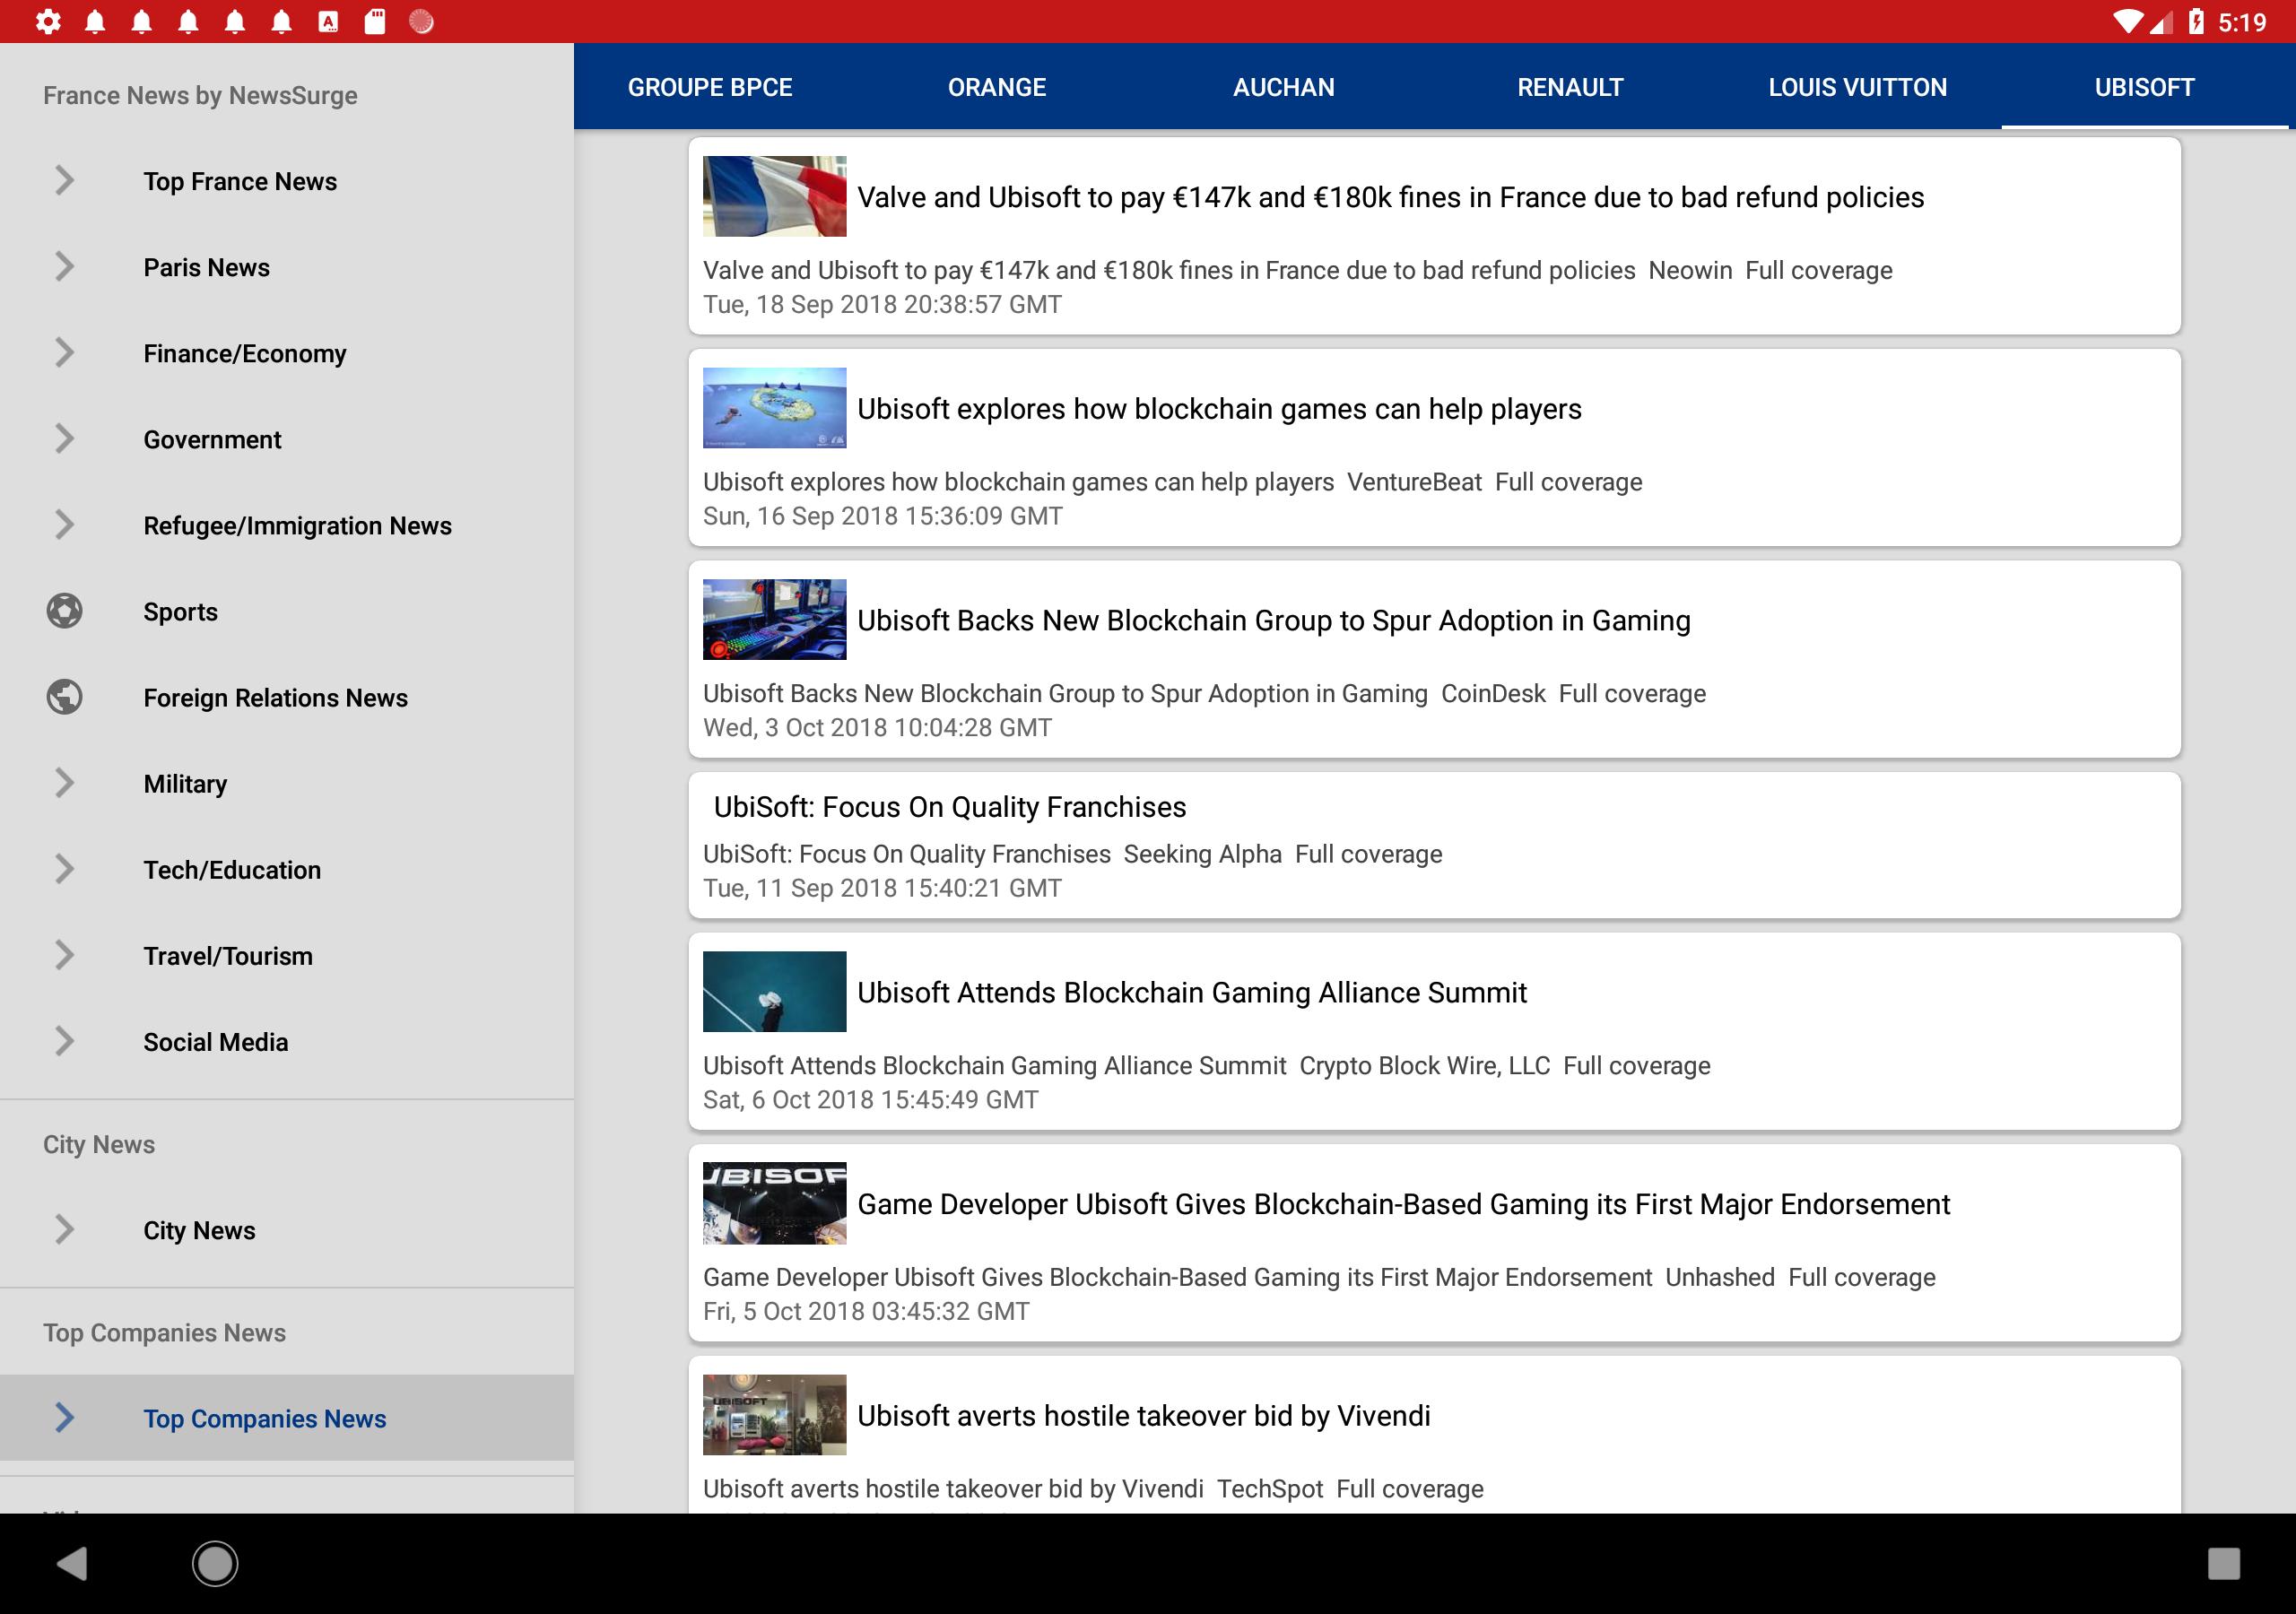Switch to the AUCHAN tab

tap(1284, 87)
